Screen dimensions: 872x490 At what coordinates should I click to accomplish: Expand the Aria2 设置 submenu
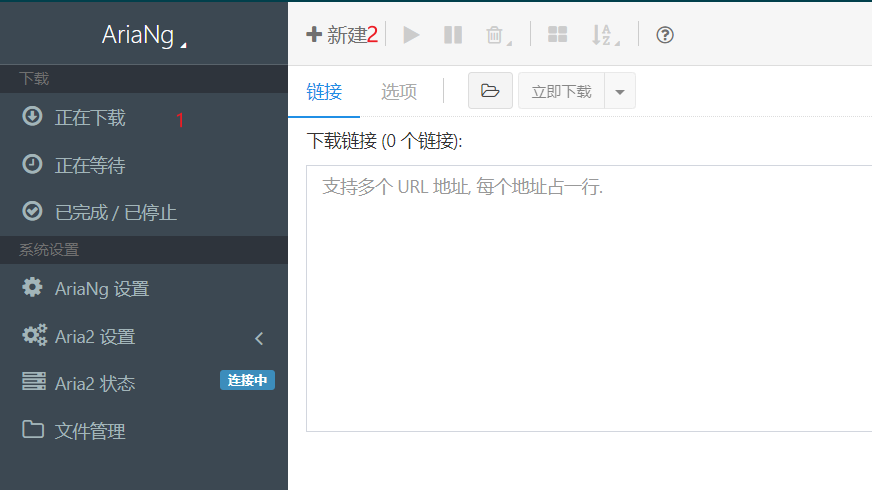tap(143, 336)
